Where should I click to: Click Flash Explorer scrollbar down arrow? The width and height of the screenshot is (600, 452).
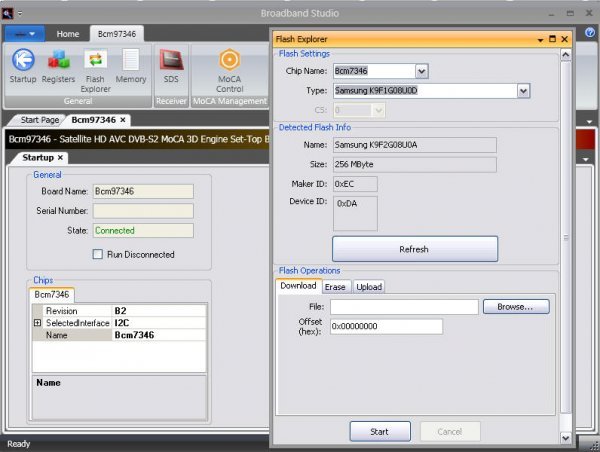[x=566, y=437]
